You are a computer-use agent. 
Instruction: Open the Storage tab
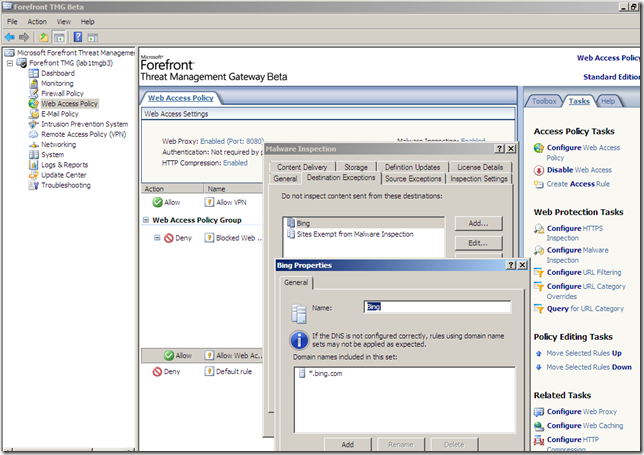[x=356, y=167]
